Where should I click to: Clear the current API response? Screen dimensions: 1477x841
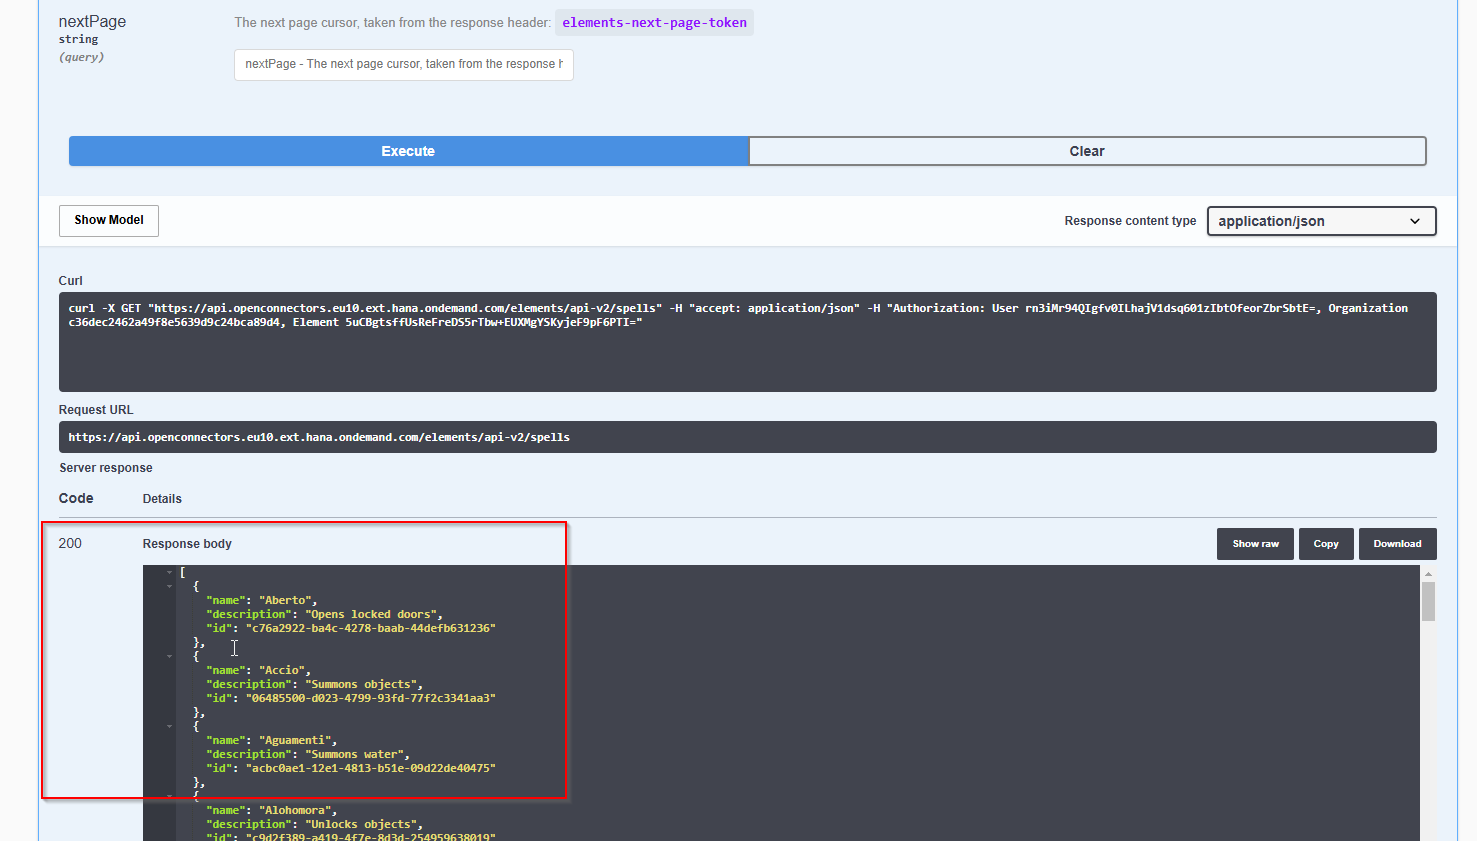coord(1086,151)
